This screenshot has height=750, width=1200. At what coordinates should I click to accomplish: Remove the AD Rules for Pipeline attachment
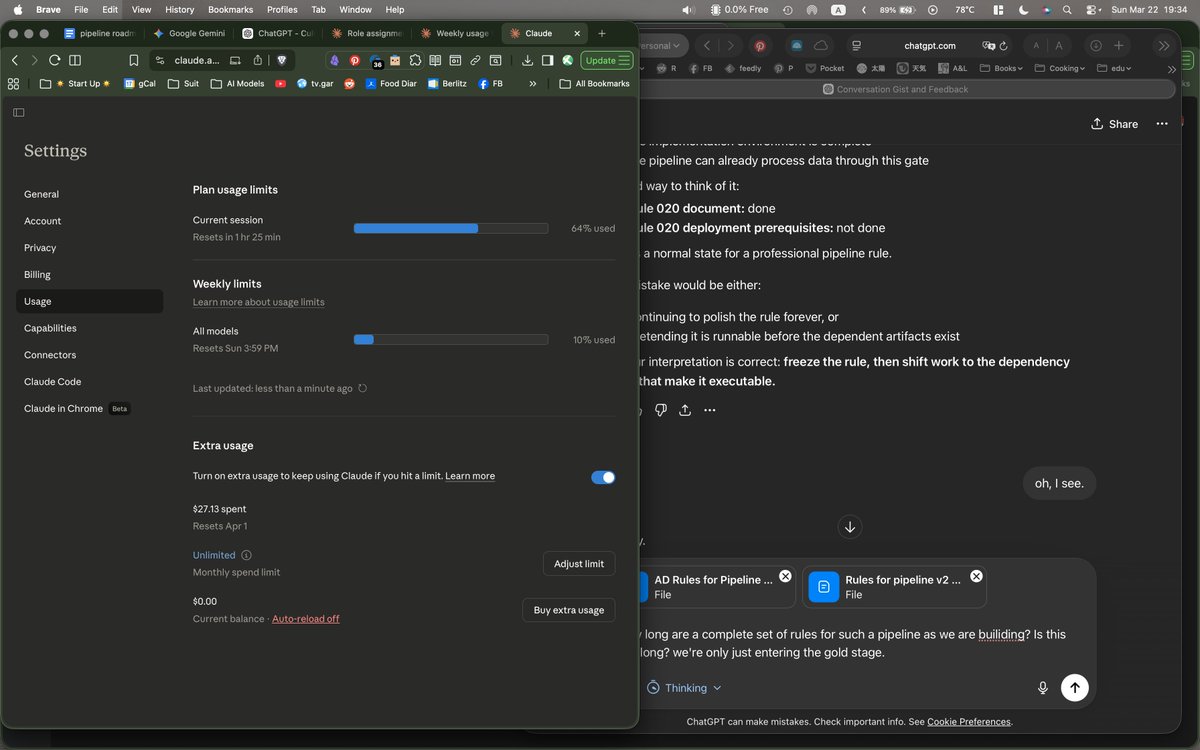point(785,576)
